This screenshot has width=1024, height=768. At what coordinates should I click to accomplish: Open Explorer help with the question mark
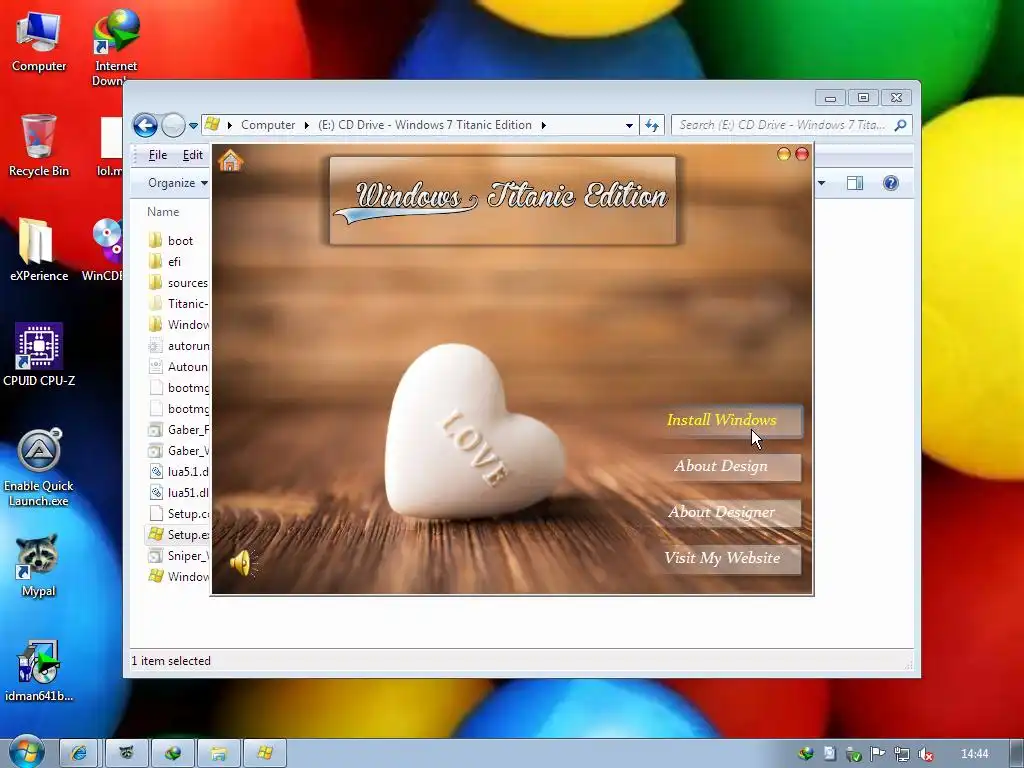click(890, 184)
